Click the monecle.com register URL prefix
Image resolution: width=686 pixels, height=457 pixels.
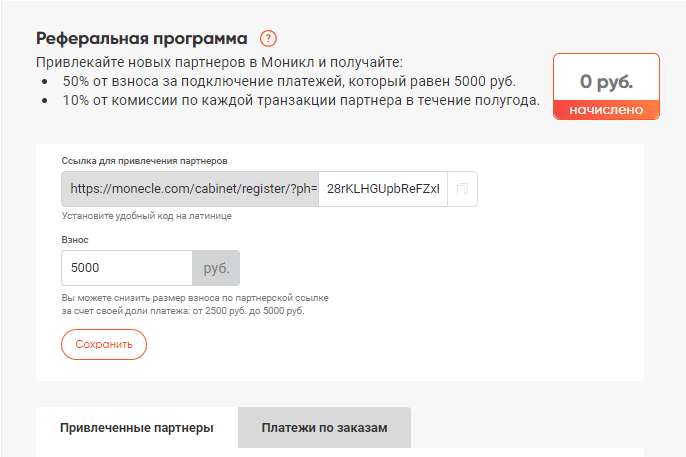190,189
